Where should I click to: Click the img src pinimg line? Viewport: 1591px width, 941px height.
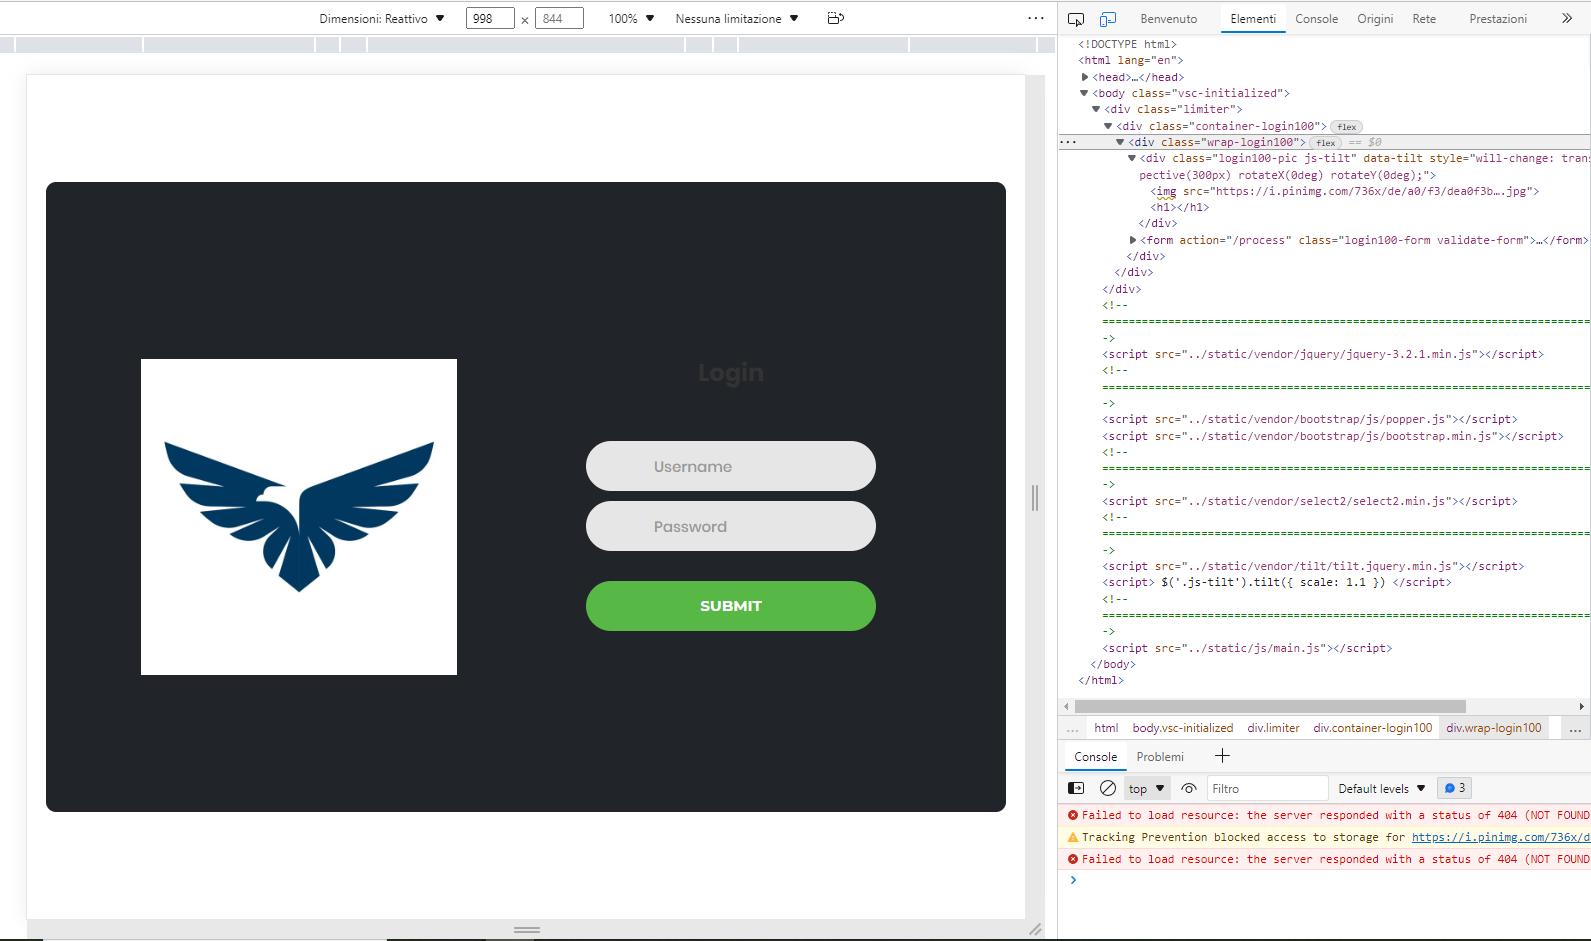click(x=1345, y=191)
